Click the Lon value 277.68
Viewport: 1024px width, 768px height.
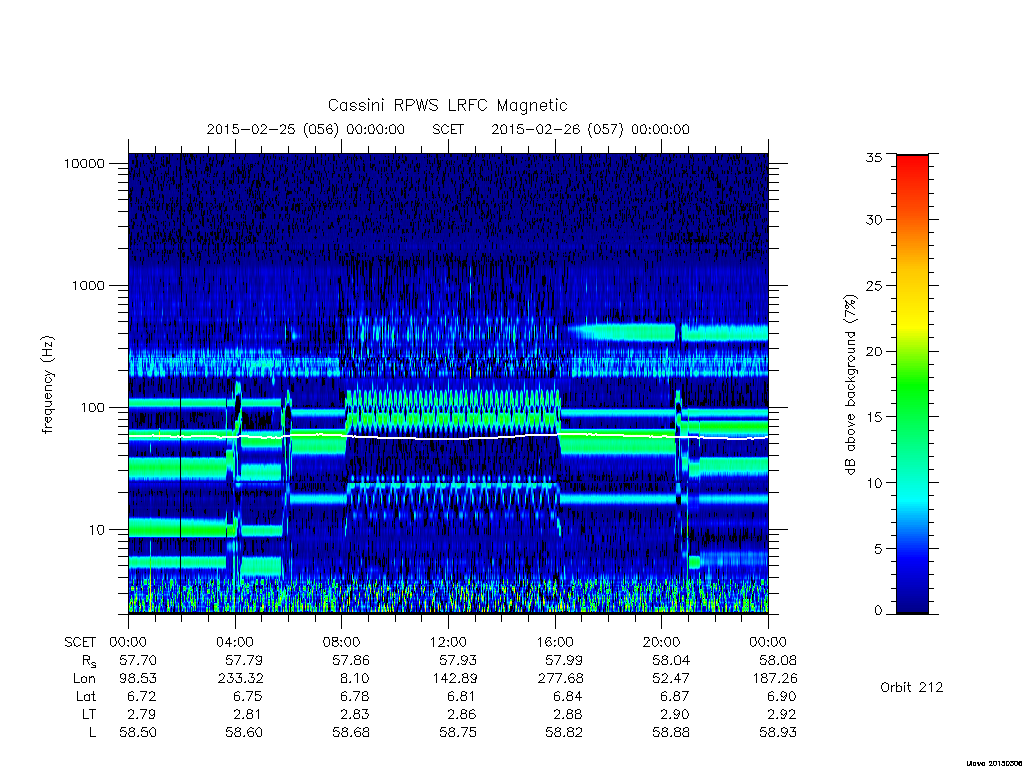[x=560, y=679]
